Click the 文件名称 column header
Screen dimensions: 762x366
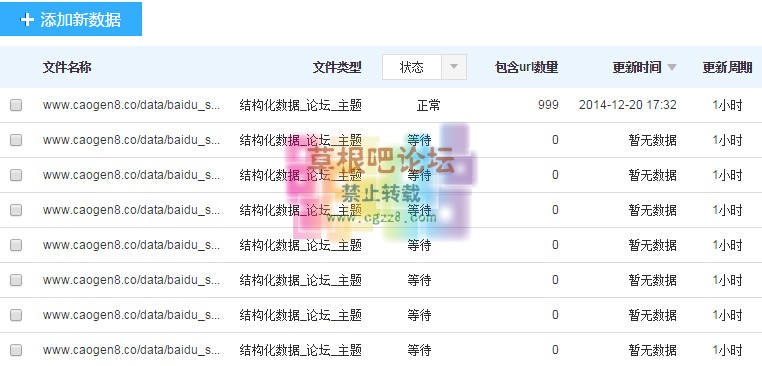point(67,67)
